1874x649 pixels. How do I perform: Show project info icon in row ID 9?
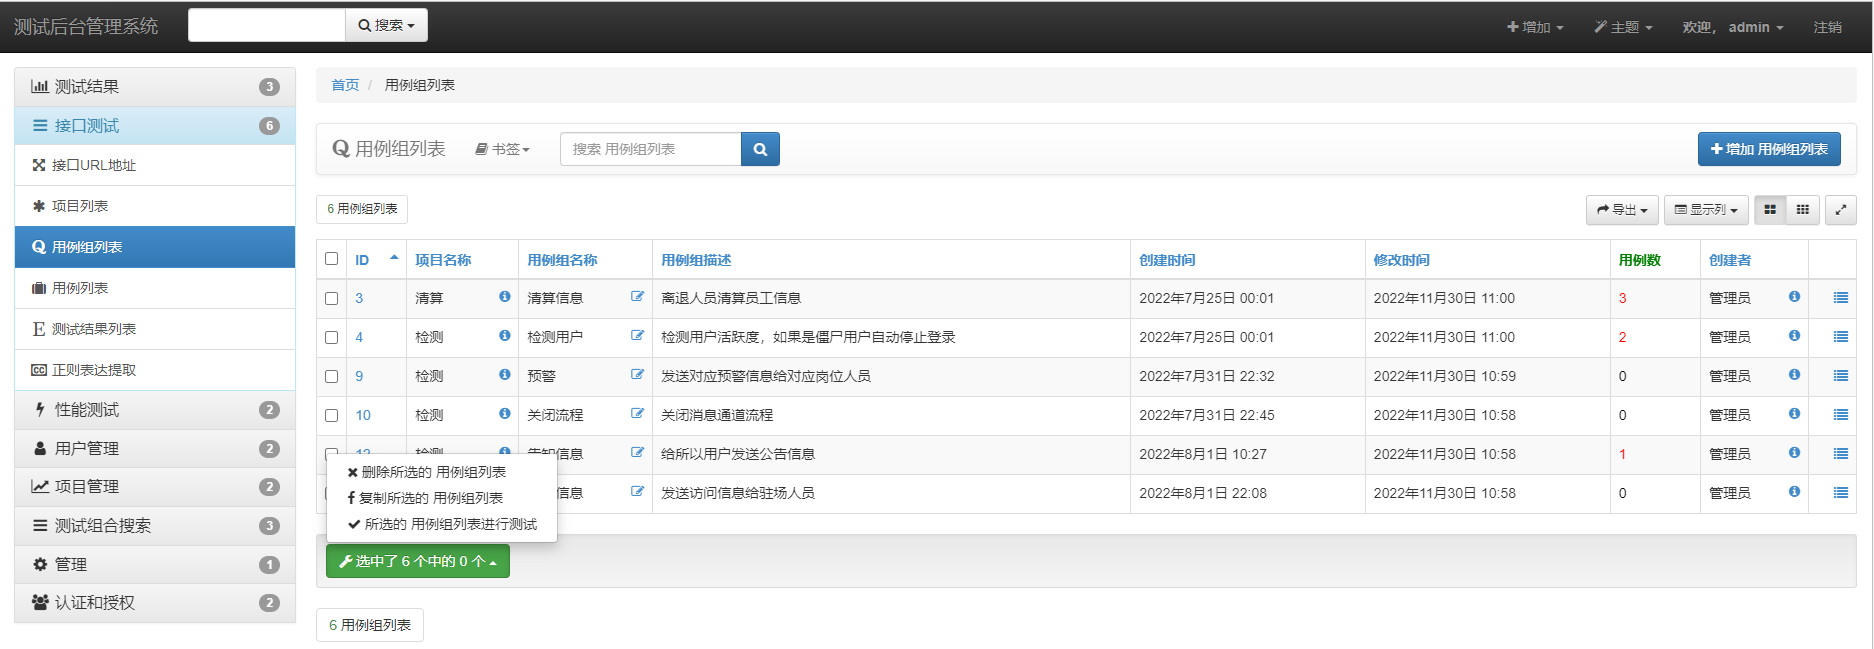click(x=505, y=375)
